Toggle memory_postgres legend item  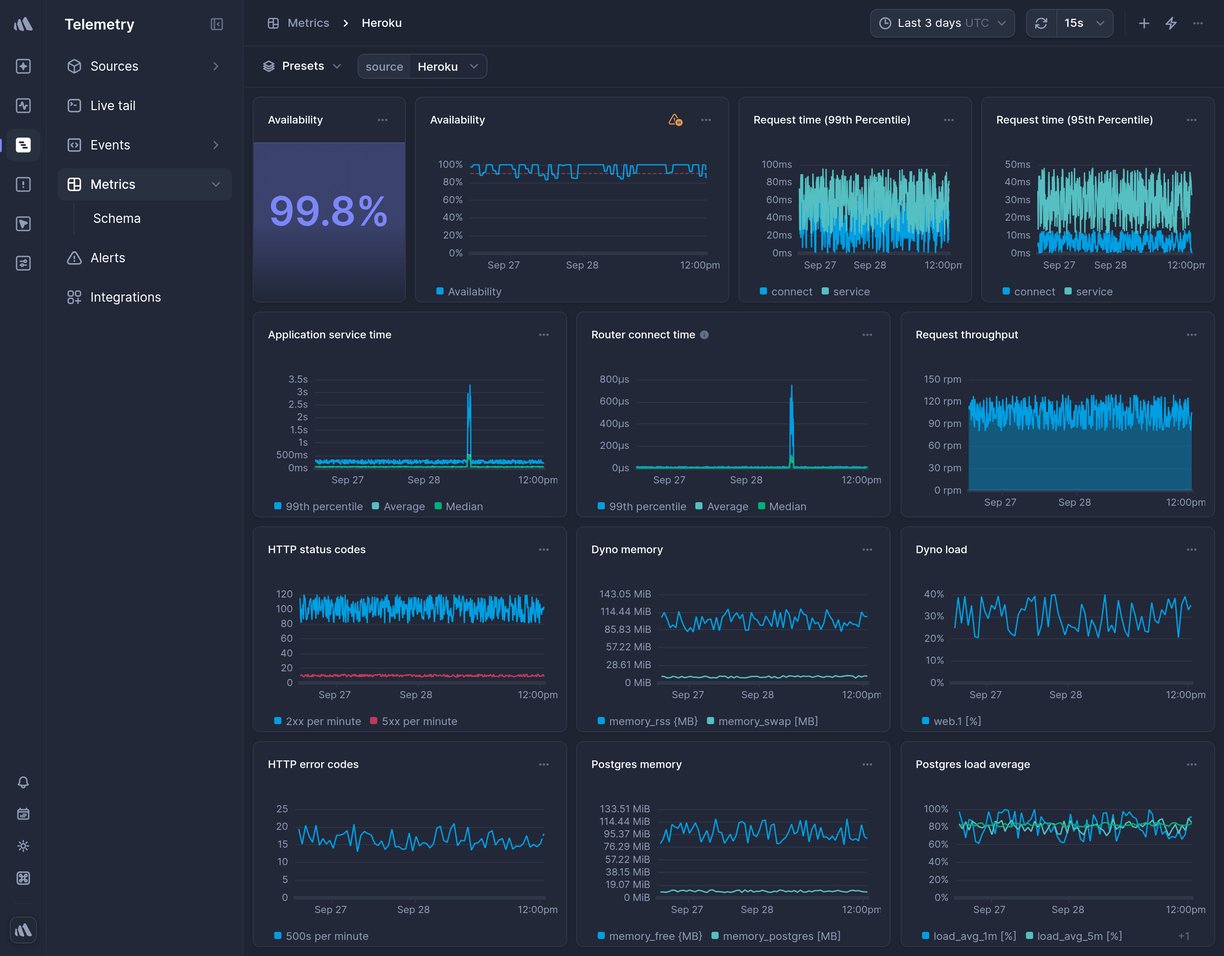[x=776, y=937]
